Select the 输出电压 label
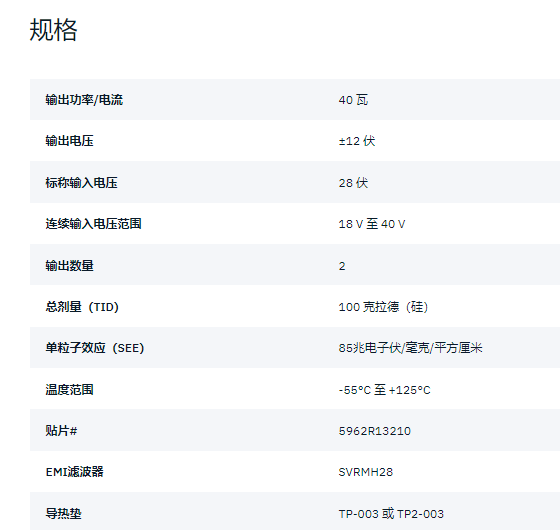 tap(69, 141)
